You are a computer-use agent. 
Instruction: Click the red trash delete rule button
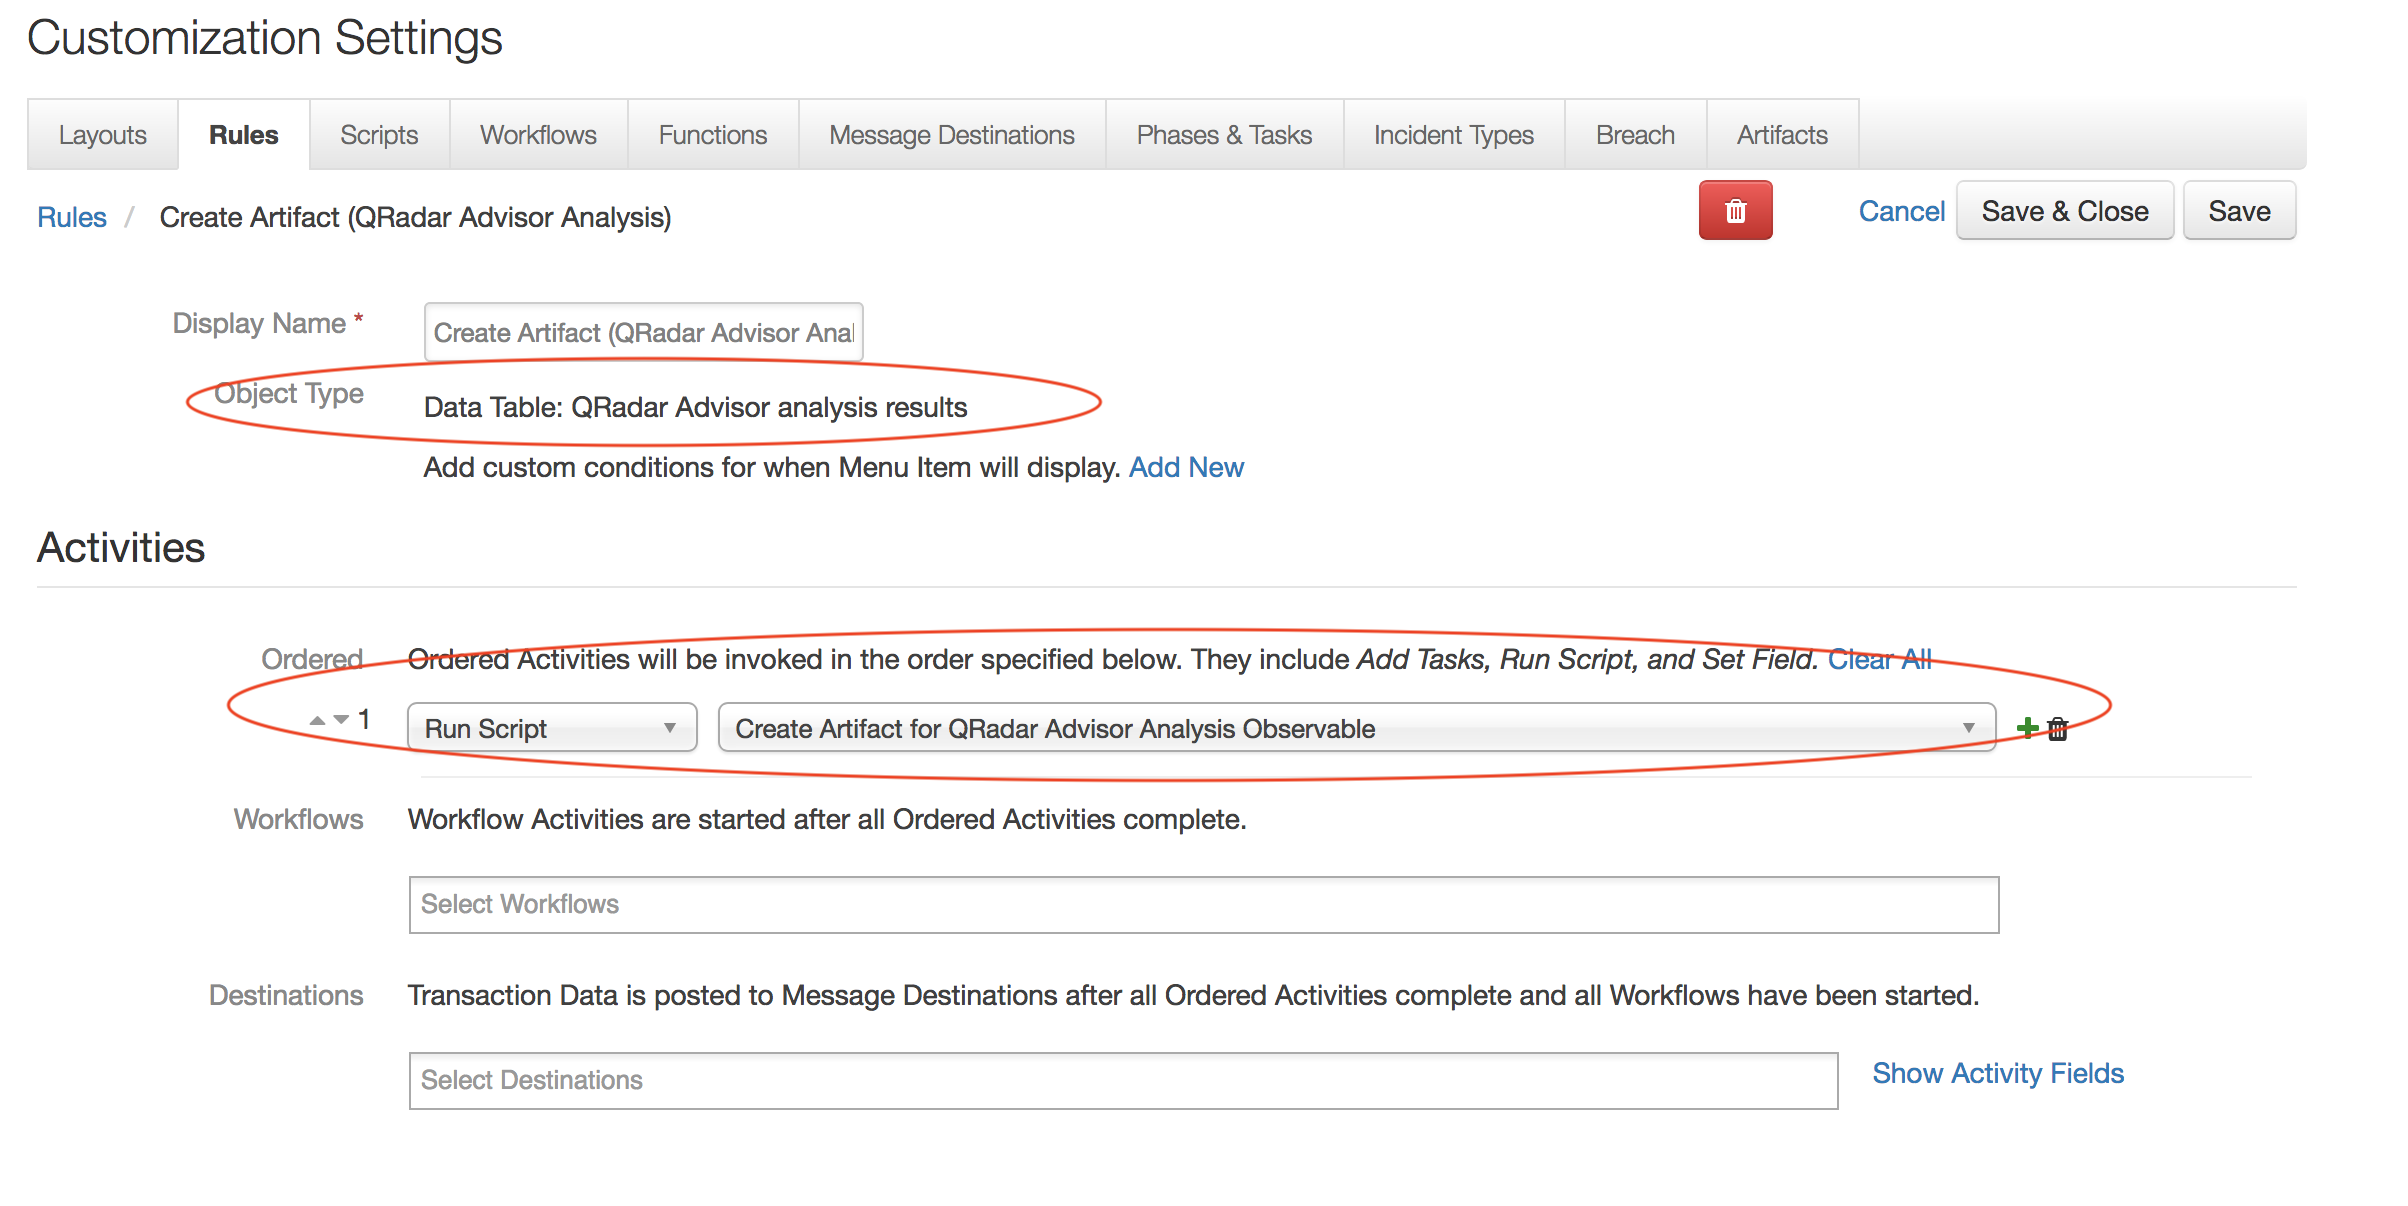click(x=1735, y=211)
